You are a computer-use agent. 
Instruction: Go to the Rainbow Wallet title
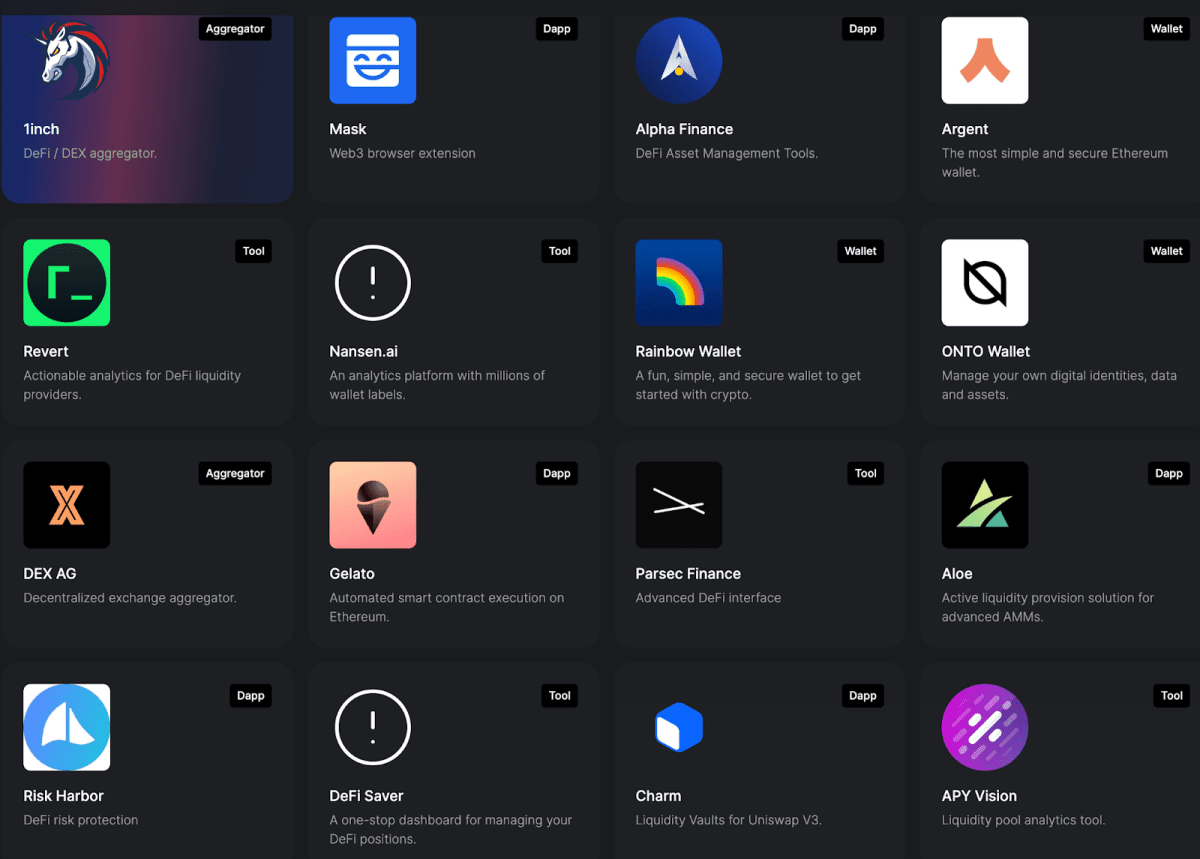point(689,351)
